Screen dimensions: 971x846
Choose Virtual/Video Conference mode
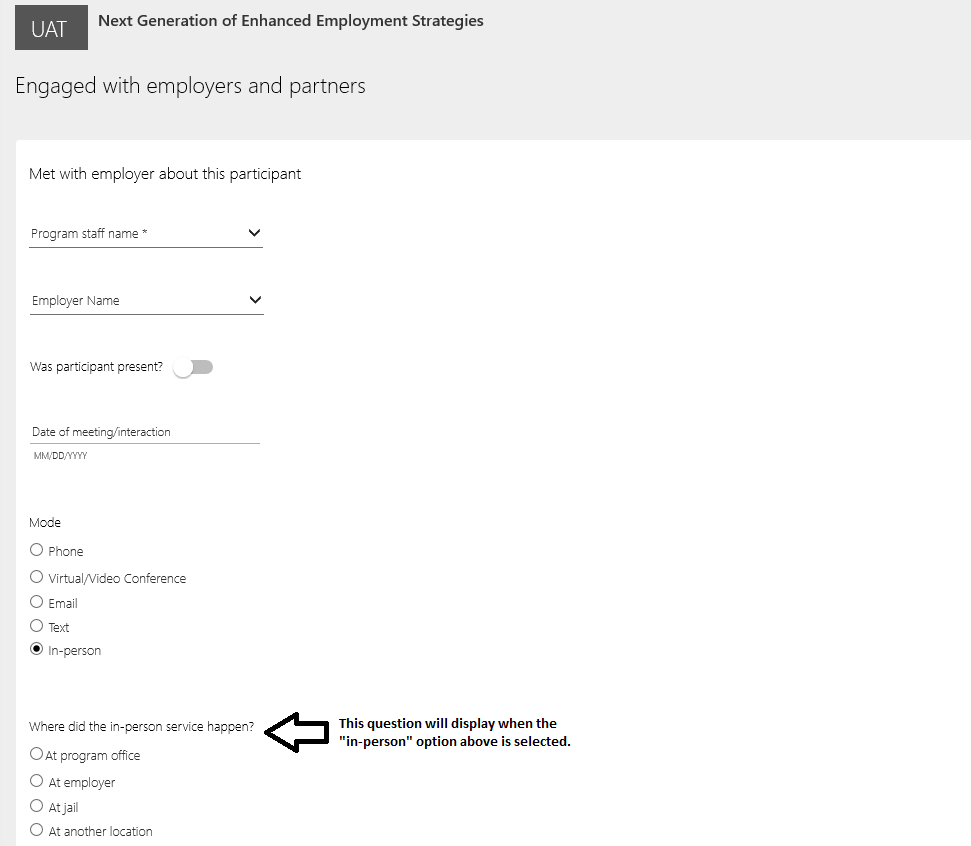pos(37,577)
